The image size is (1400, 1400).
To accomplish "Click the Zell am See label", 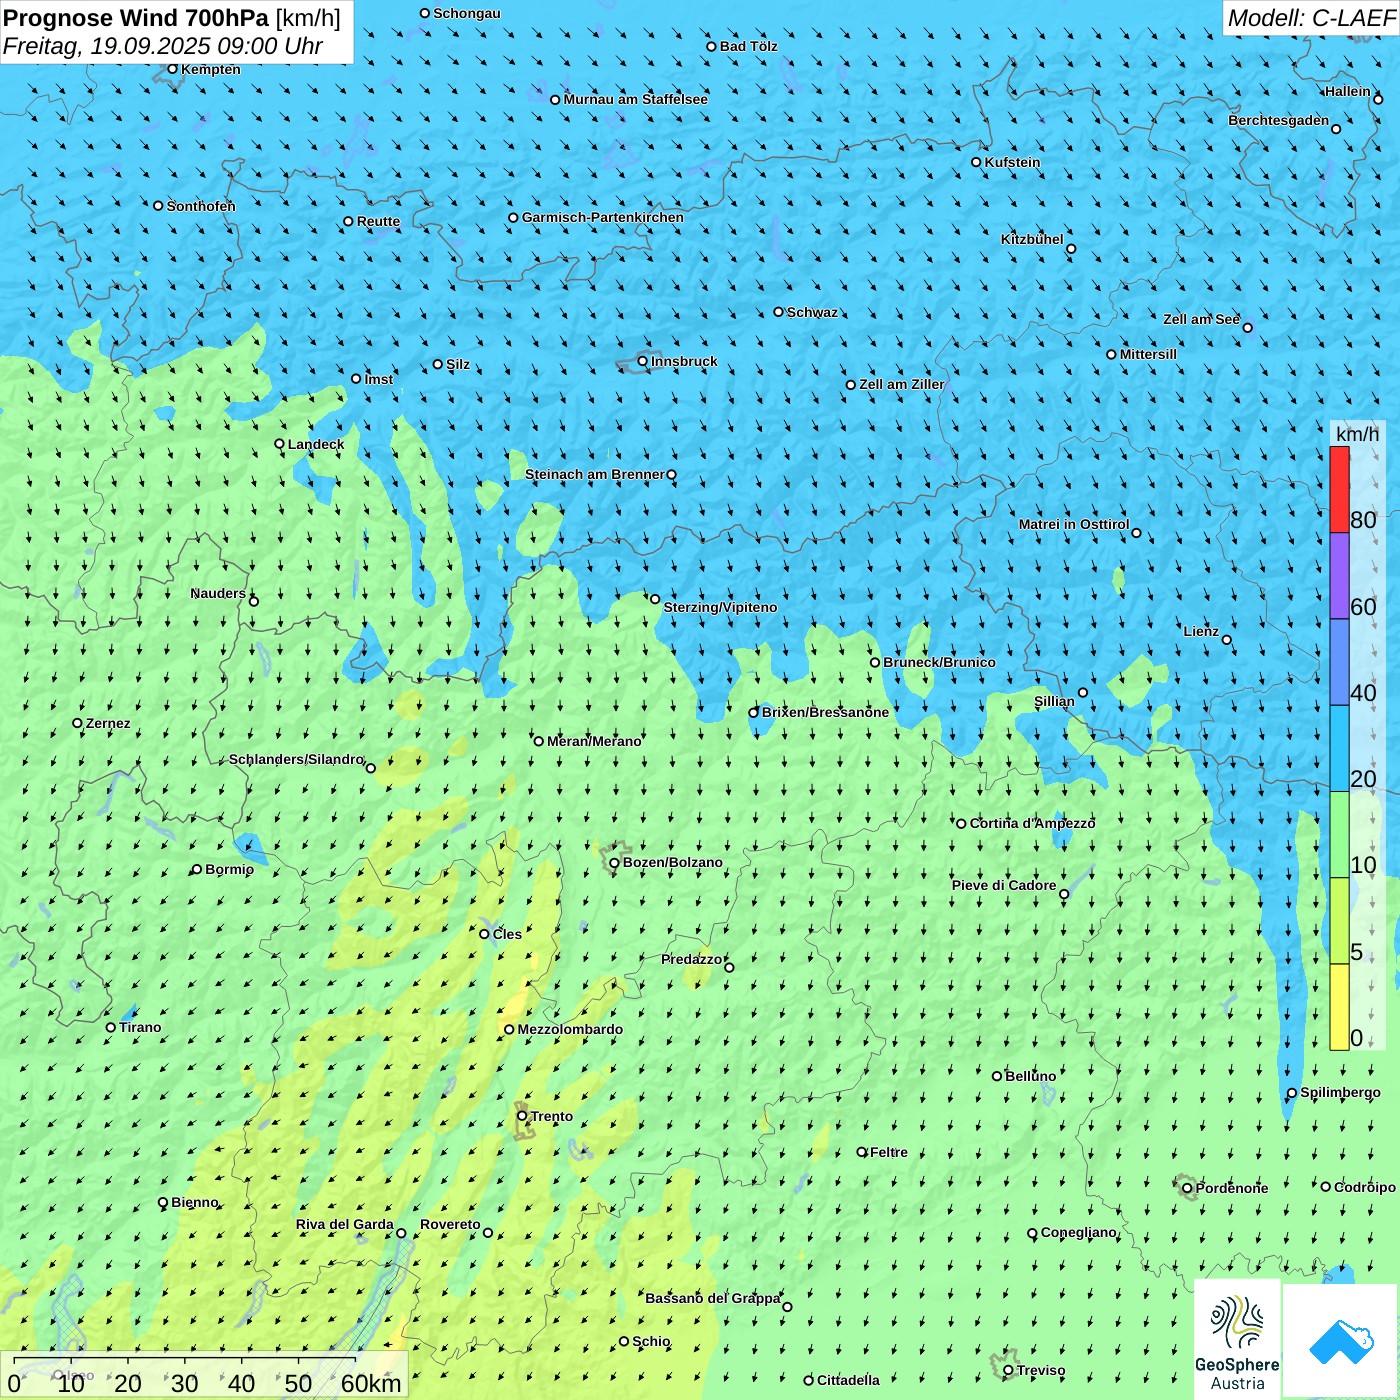I will point(1201,319).
